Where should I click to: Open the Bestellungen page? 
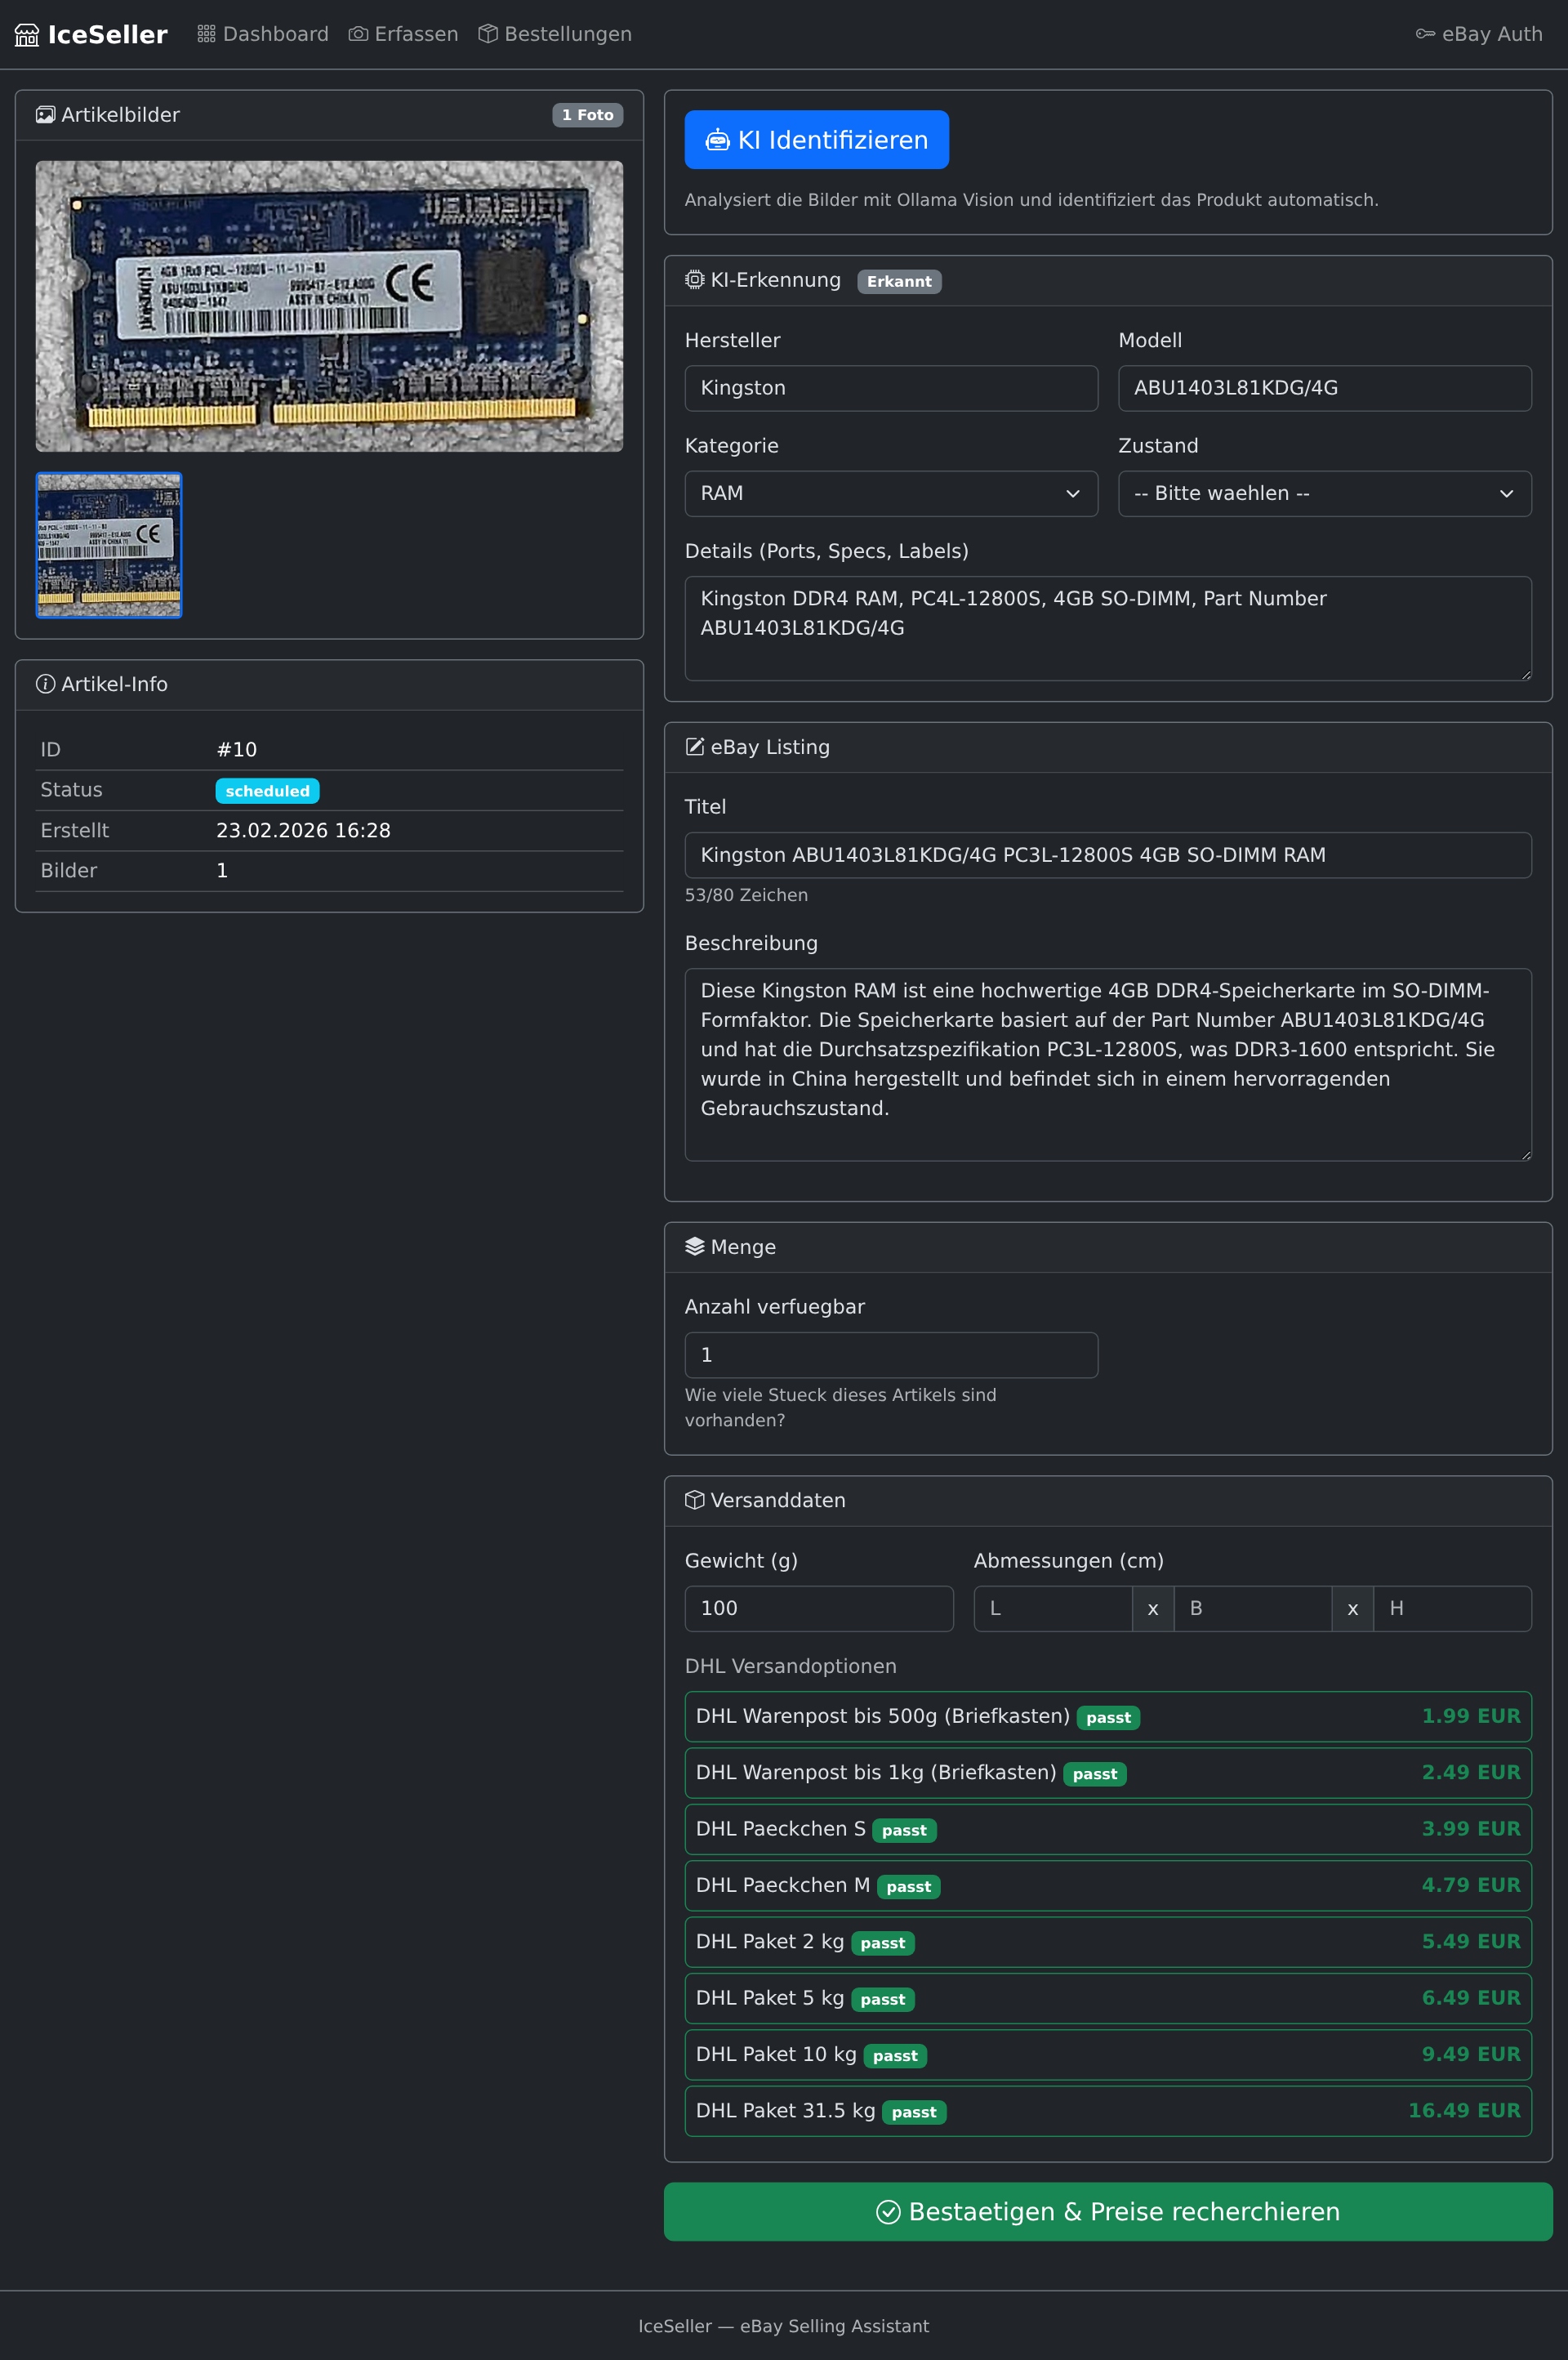(x=555, y=34)
